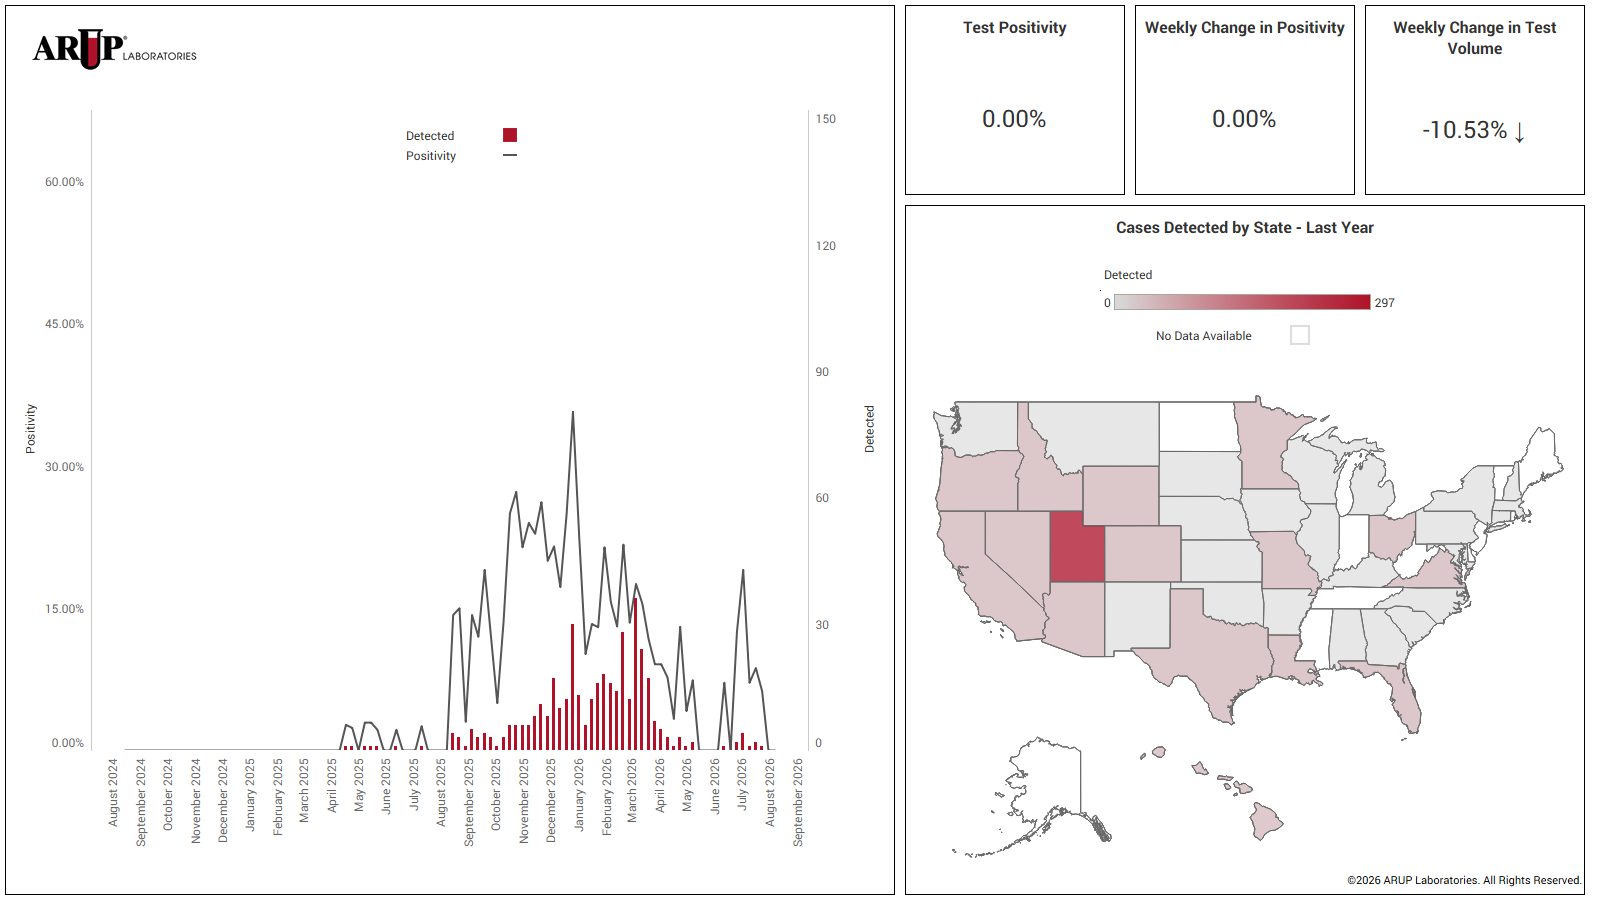The height and width of the screenshot is (900, 1600).
Task: Click the 297 maximum value on map legend
Action: click(1385, 303)
